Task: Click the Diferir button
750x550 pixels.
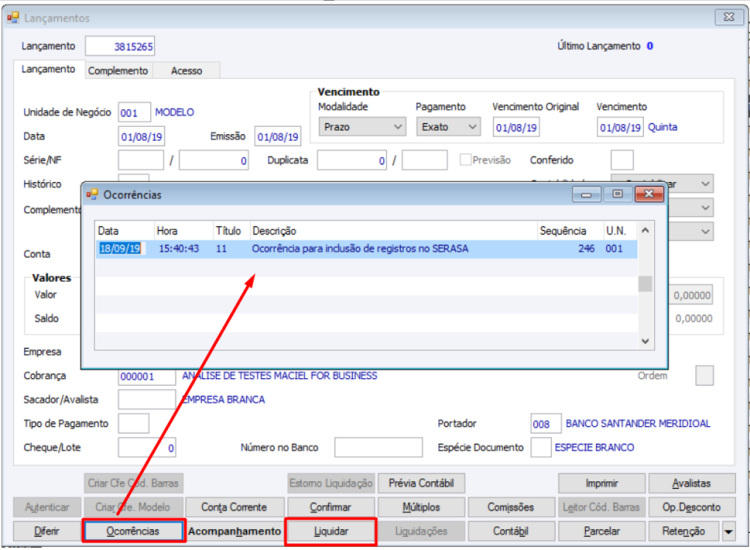Action: (46, 531)
